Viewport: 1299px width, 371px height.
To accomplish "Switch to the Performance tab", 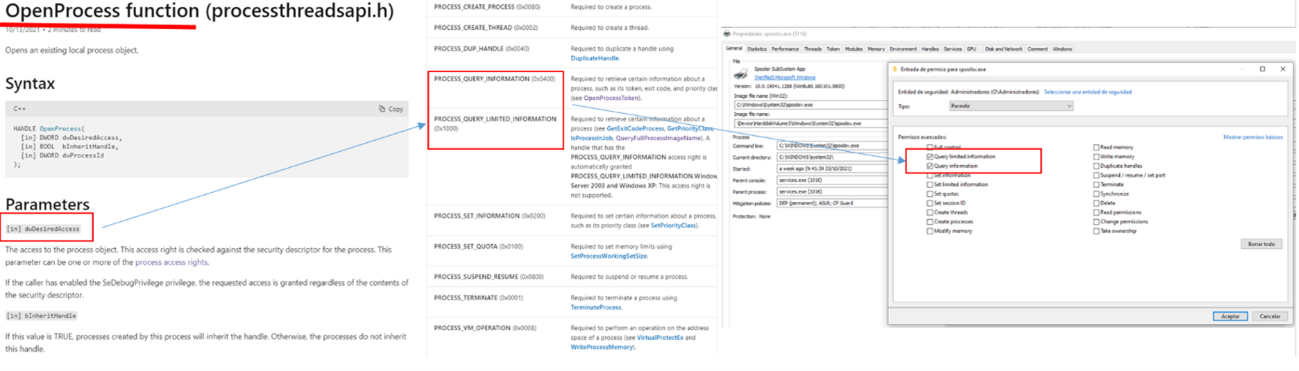I will tap(785, 49).
